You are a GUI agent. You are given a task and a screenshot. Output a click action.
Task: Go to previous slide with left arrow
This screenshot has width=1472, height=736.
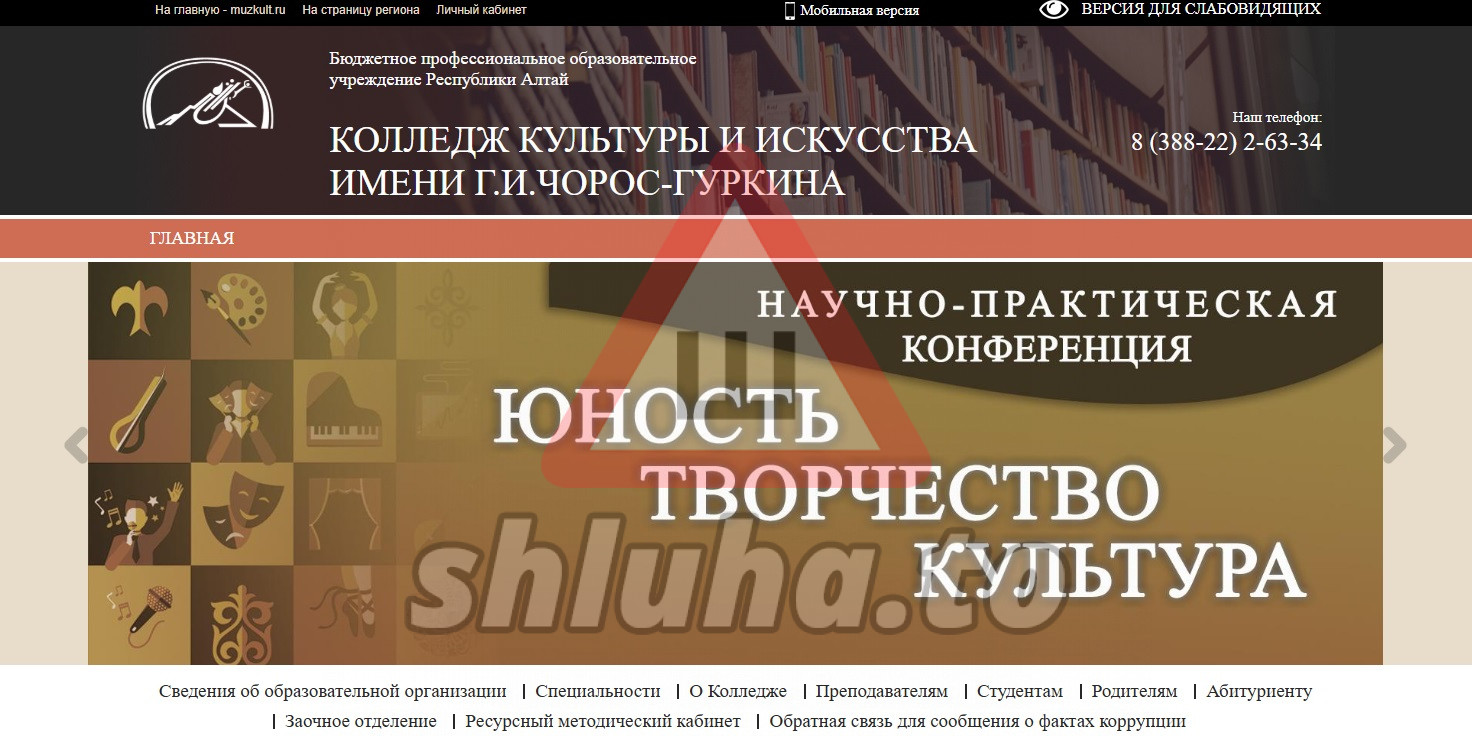click(x=76, y=446)
